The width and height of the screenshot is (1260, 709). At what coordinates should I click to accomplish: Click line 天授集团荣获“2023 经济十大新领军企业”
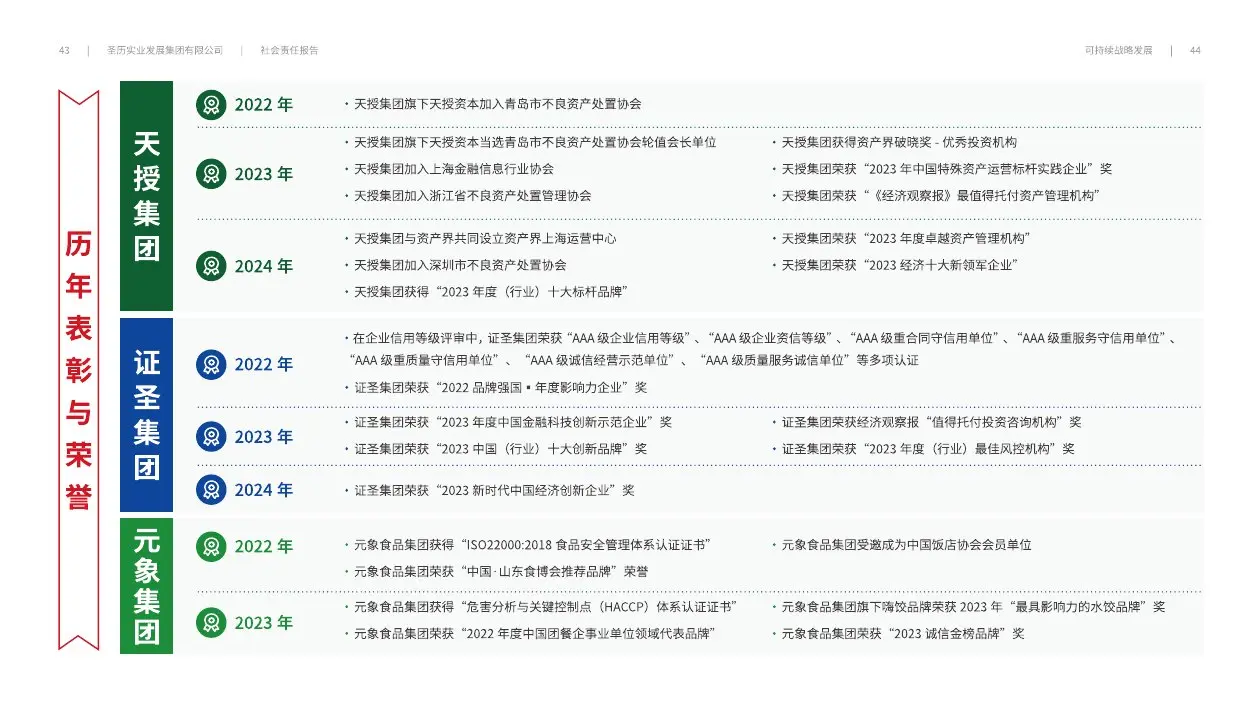(895, 265)
